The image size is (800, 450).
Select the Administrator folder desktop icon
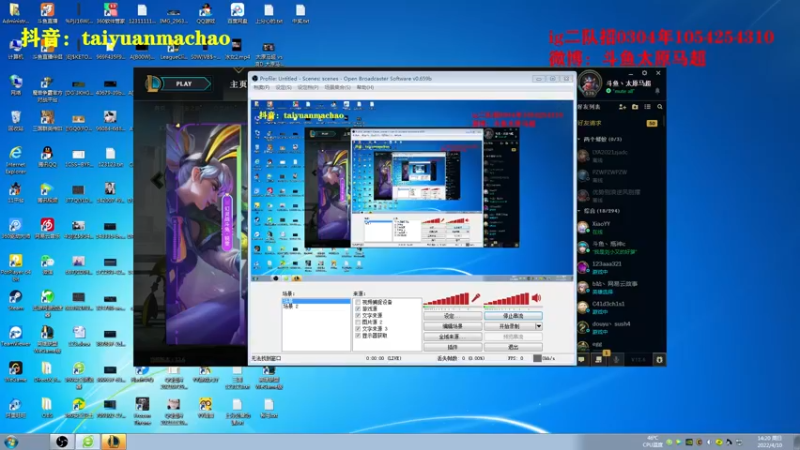(x=14, y=13)
